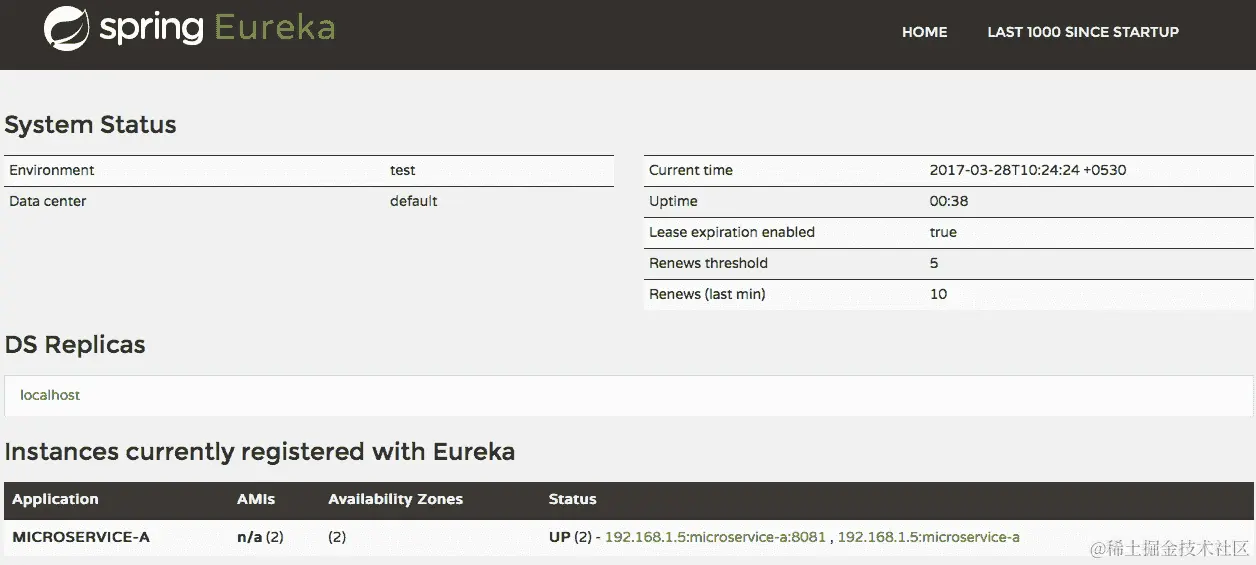
Task: Select the 'test' environment value
Action: (403, 170)
